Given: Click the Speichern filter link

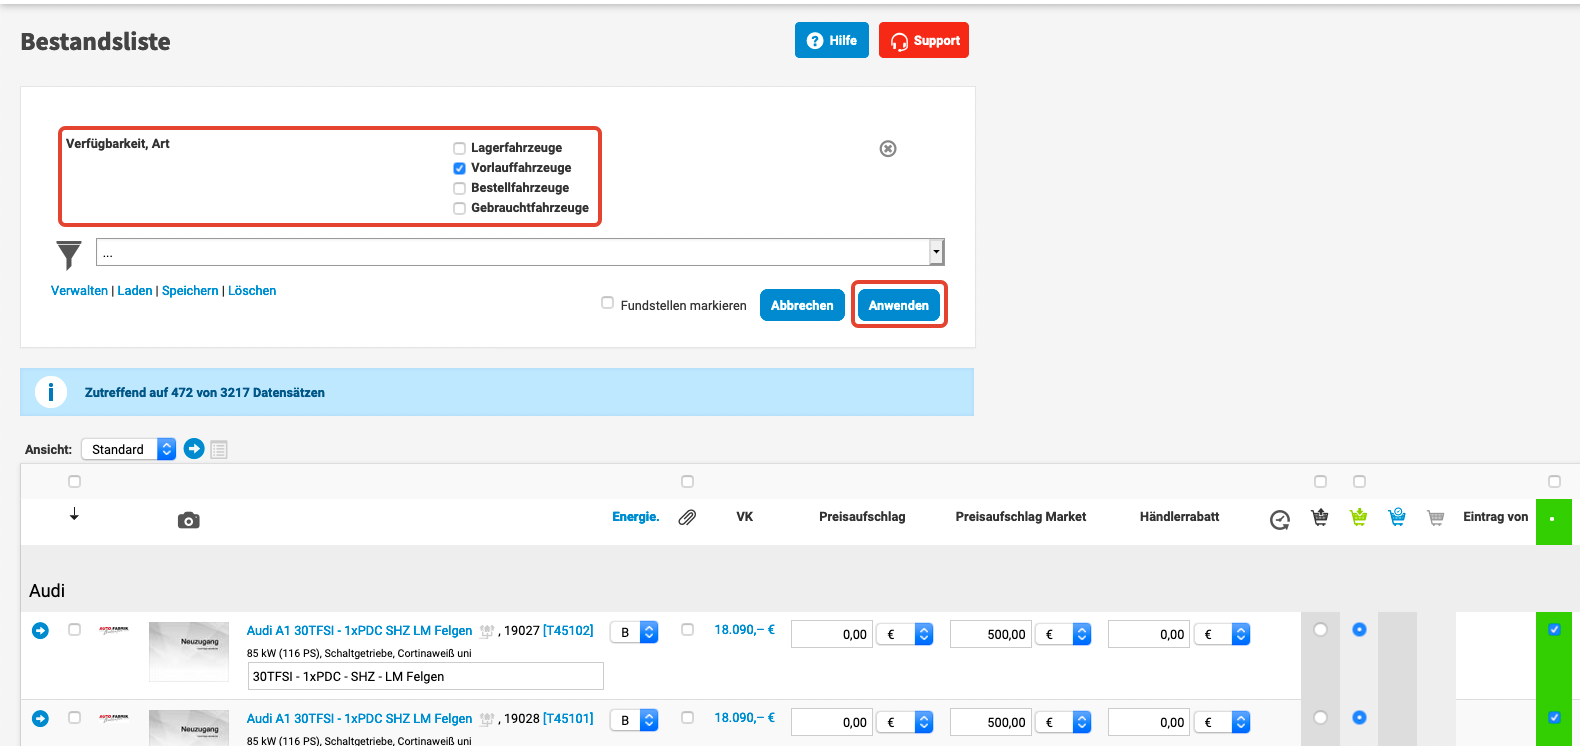Looking at the screenshot, I should tap(190, 291).
